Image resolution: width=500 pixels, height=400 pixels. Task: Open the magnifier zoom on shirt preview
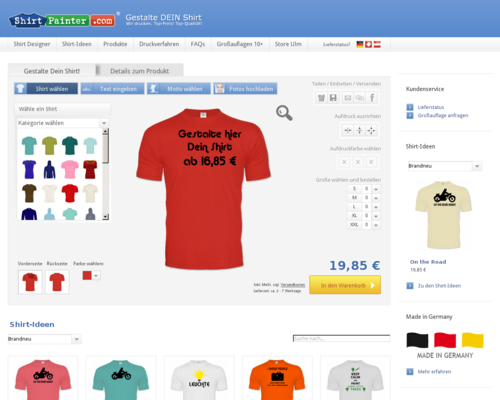pos(284,113)
